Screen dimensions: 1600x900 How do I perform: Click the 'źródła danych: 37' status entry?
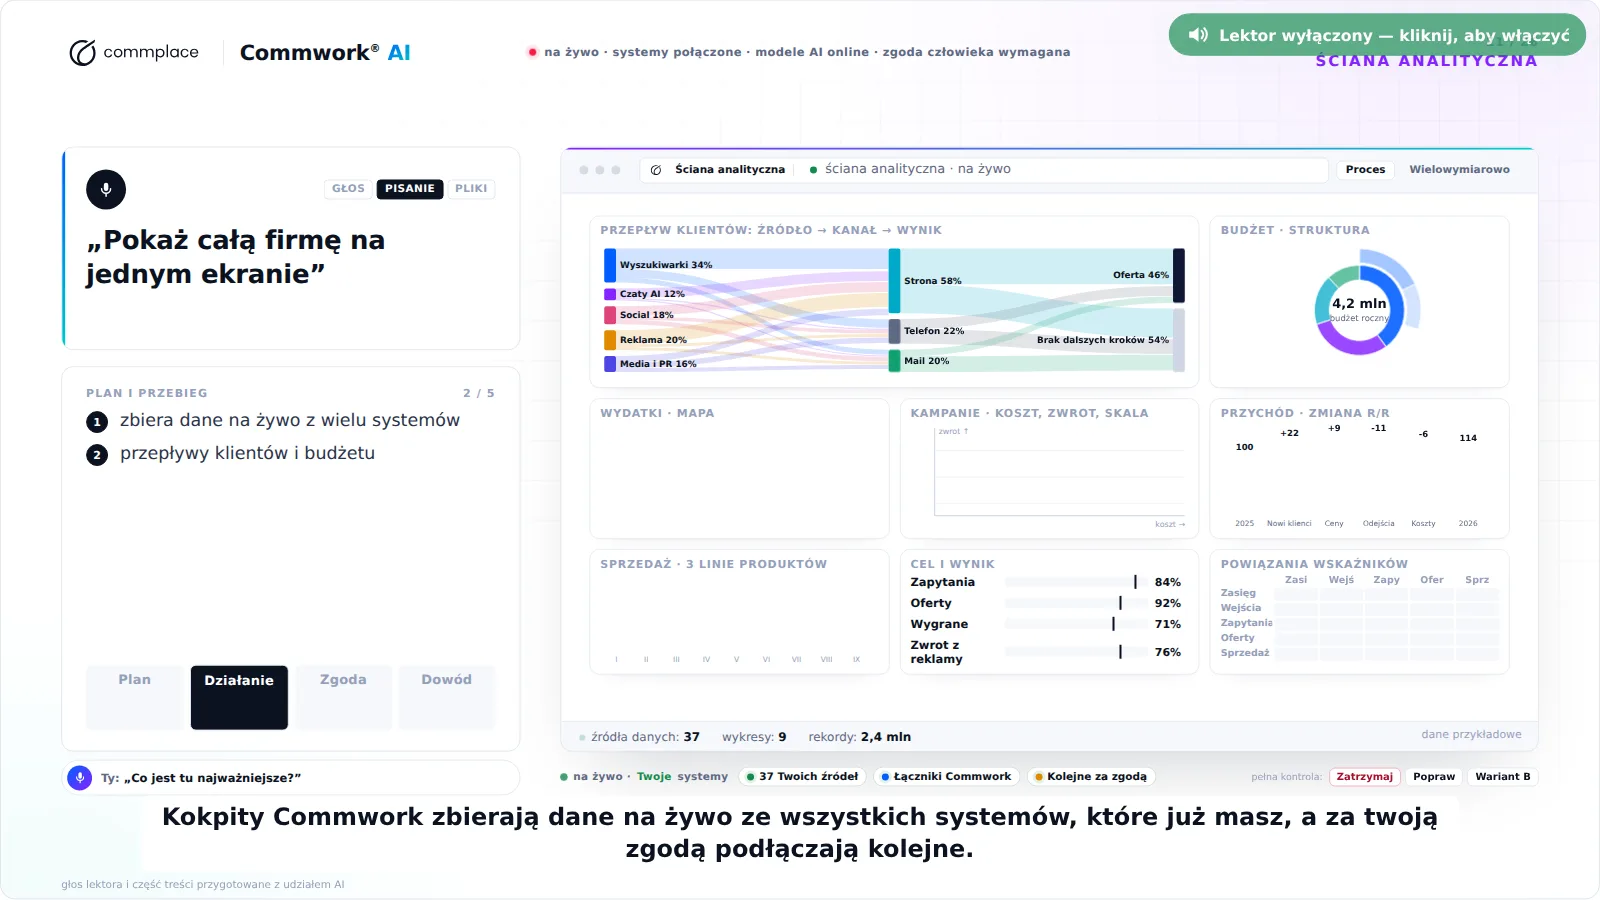click(x=645, y=737)
